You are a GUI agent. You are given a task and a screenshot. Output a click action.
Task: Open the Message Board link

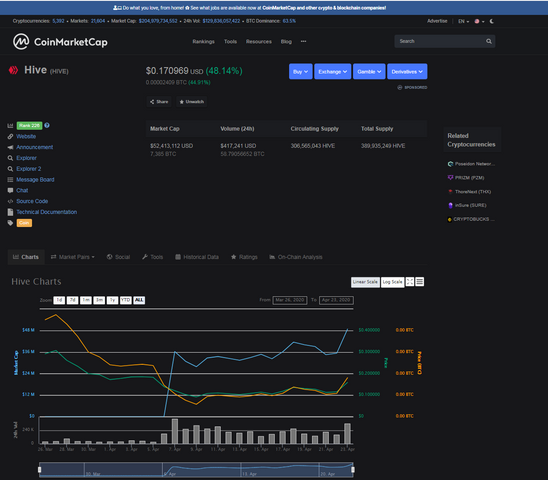pyautogui.click(x=35, y=180)
